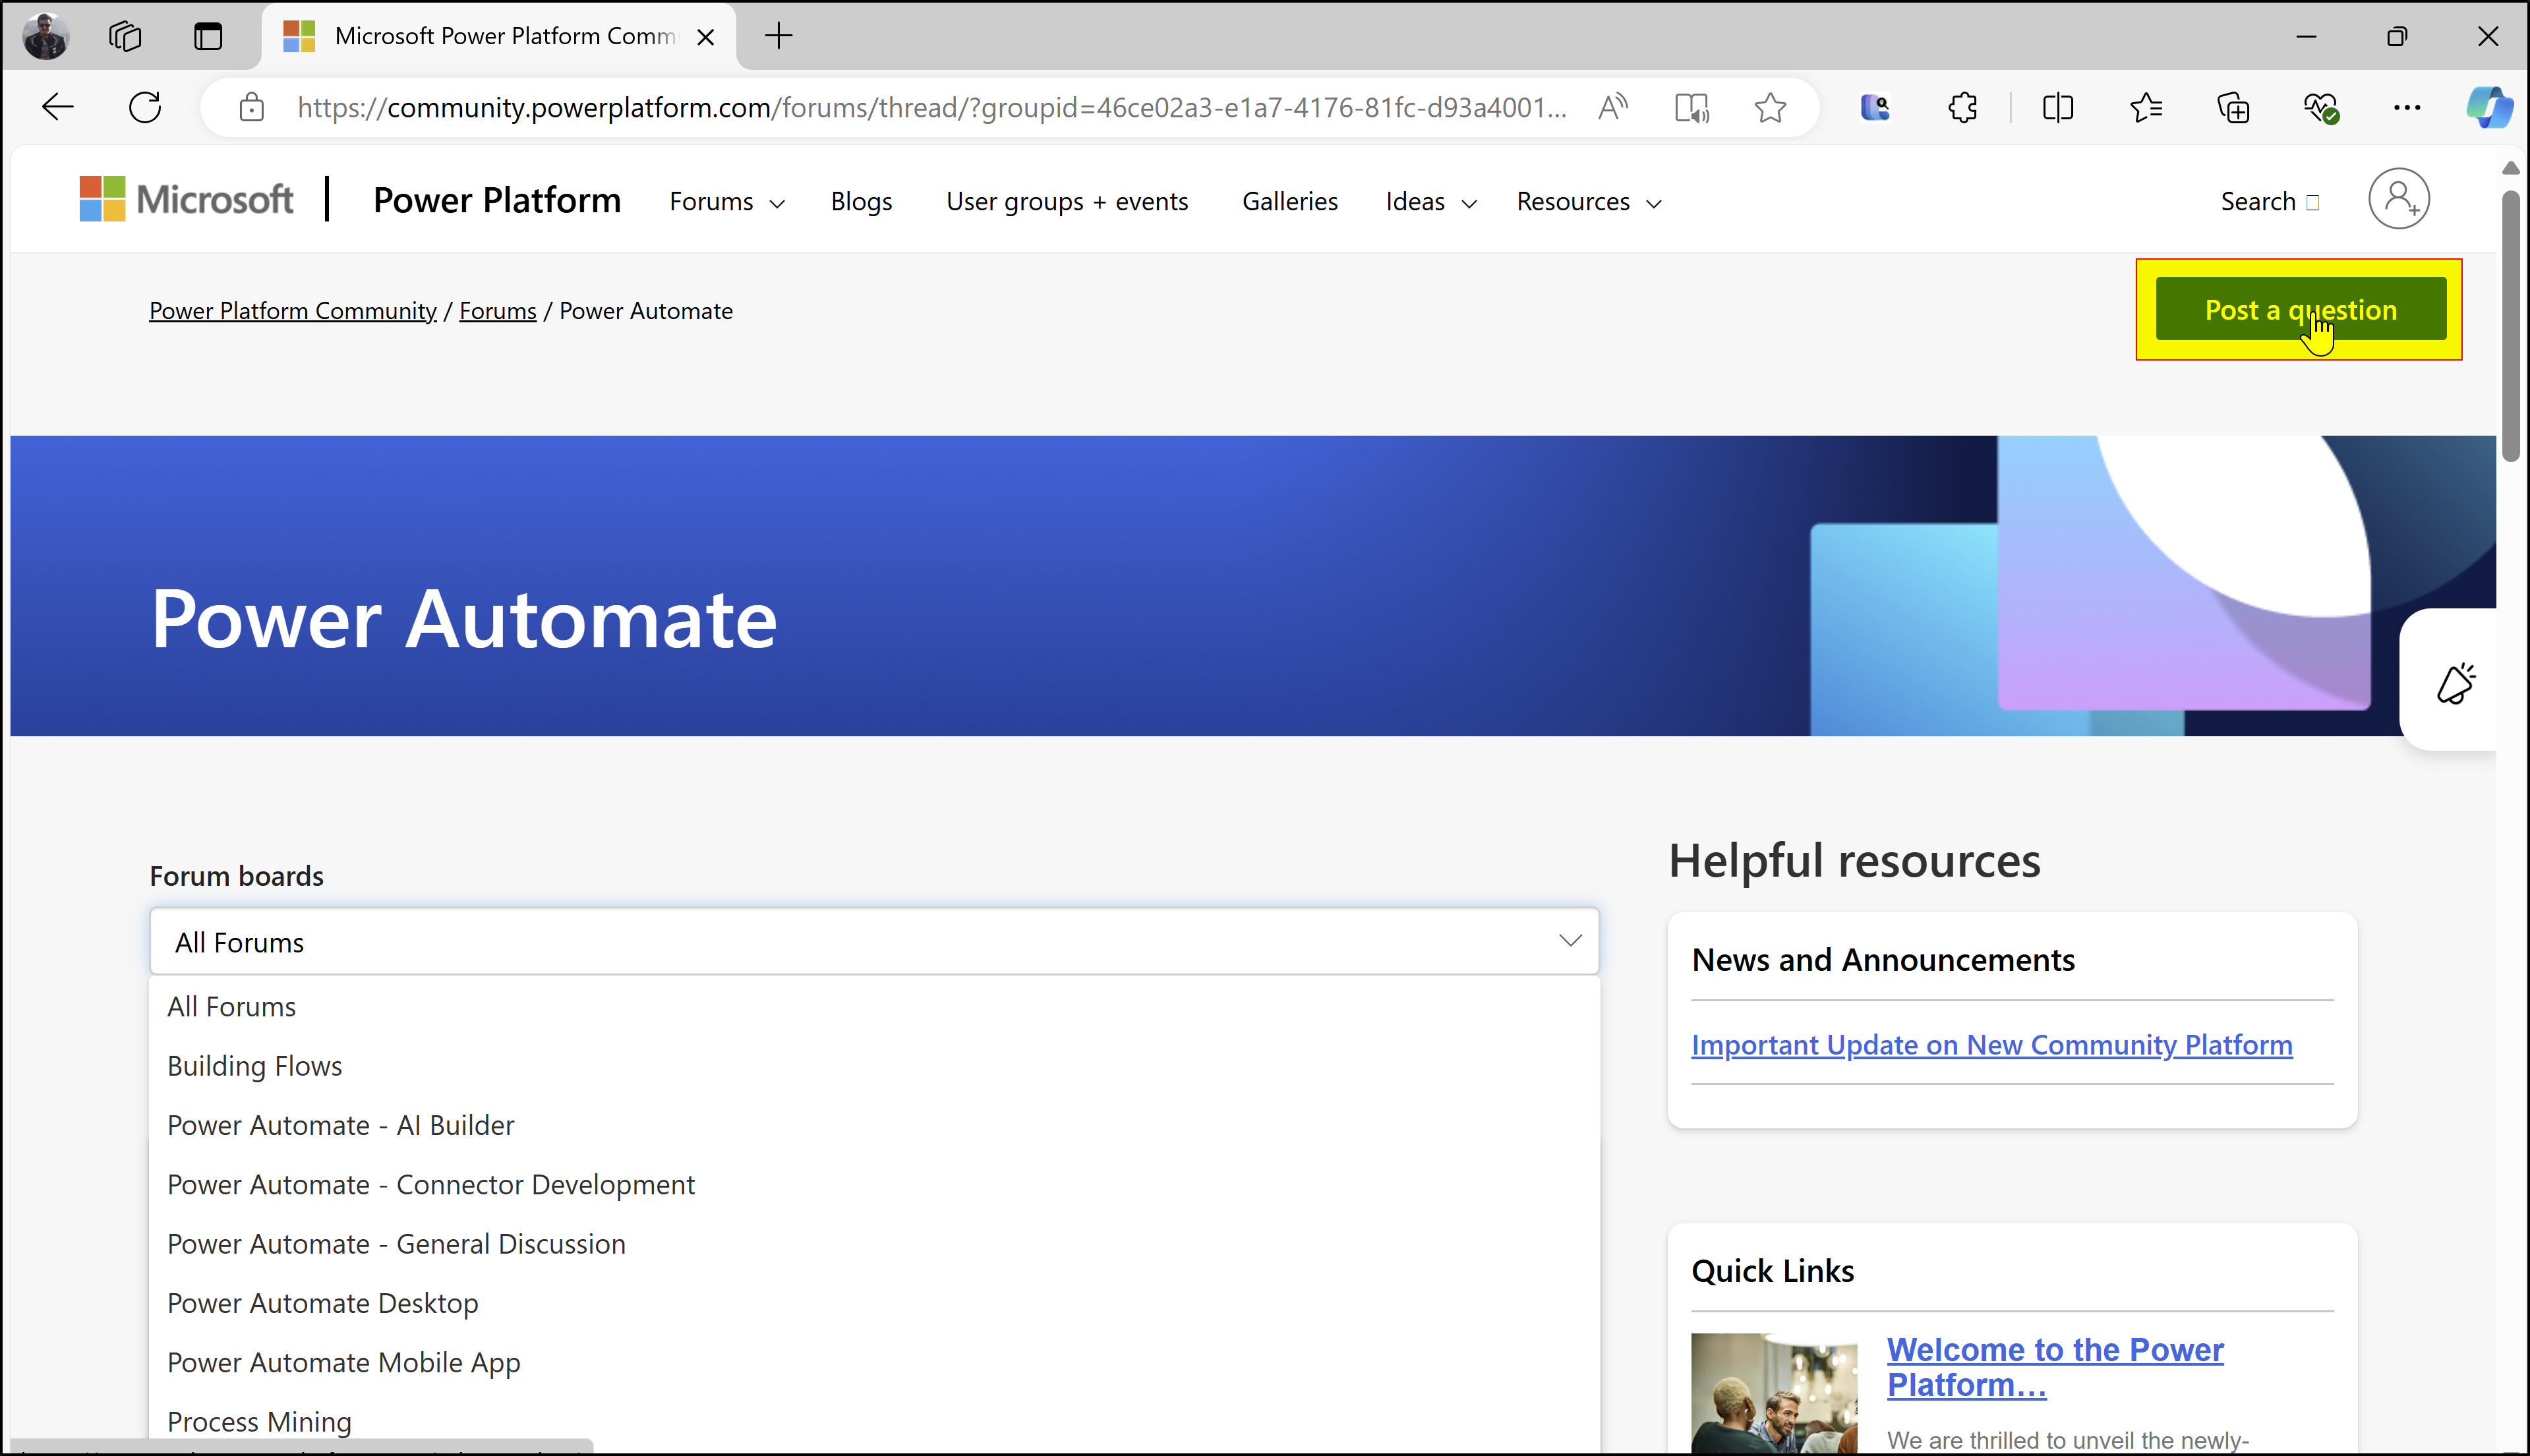Image resolution: width=2530 pixels, height=1456 pixels.
Task: Open the feedback megaphone icon
Action: 2455,683
